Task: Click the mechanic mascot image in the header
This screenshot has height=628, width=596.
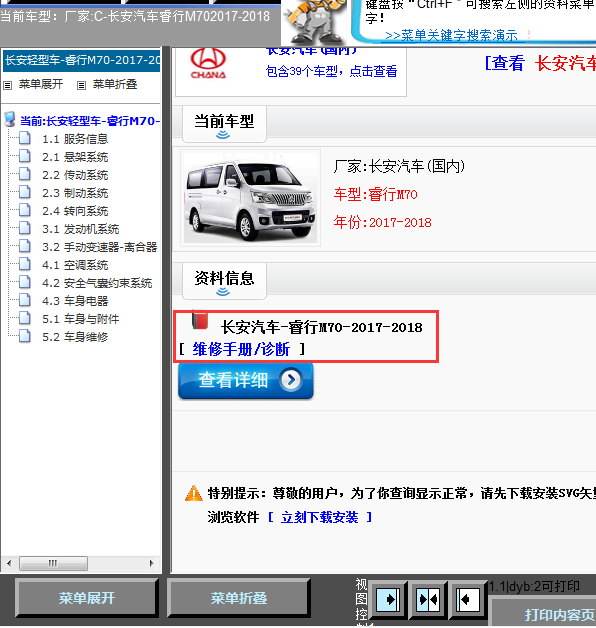Action: (314, 22)
